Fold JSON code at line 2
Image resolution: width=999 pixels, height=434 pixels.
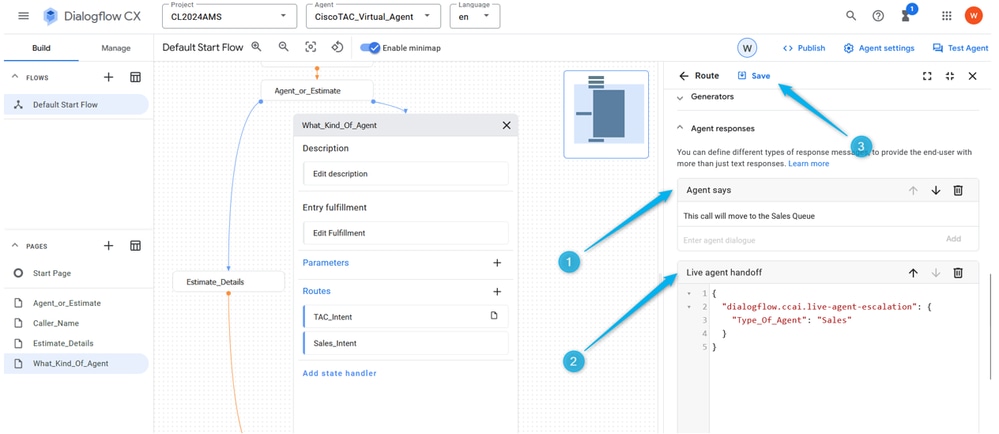[x=688, y=307]
